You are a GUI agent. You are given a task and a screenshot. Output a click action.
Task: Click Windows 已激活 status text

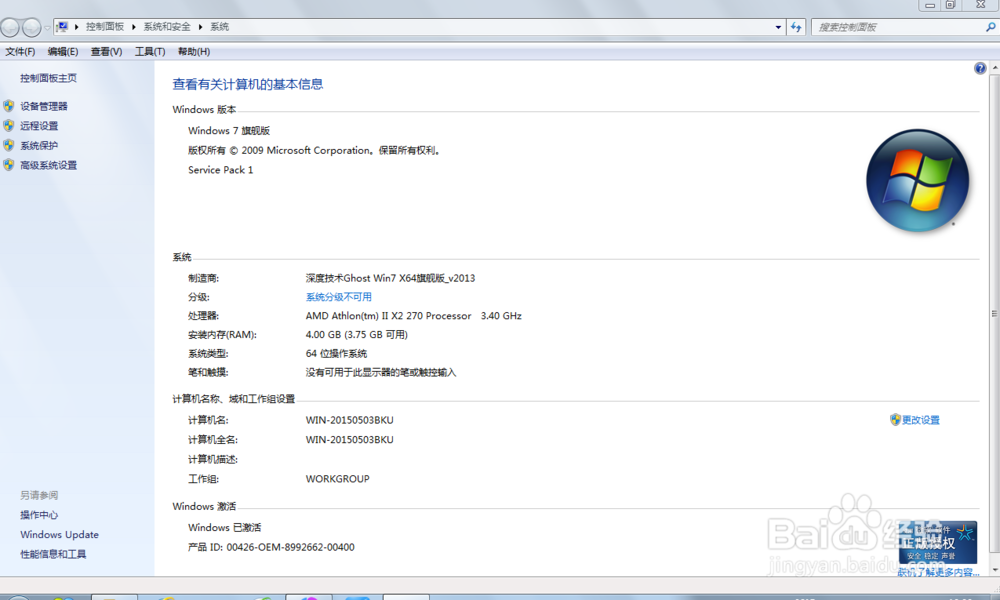tap(224, 527)
